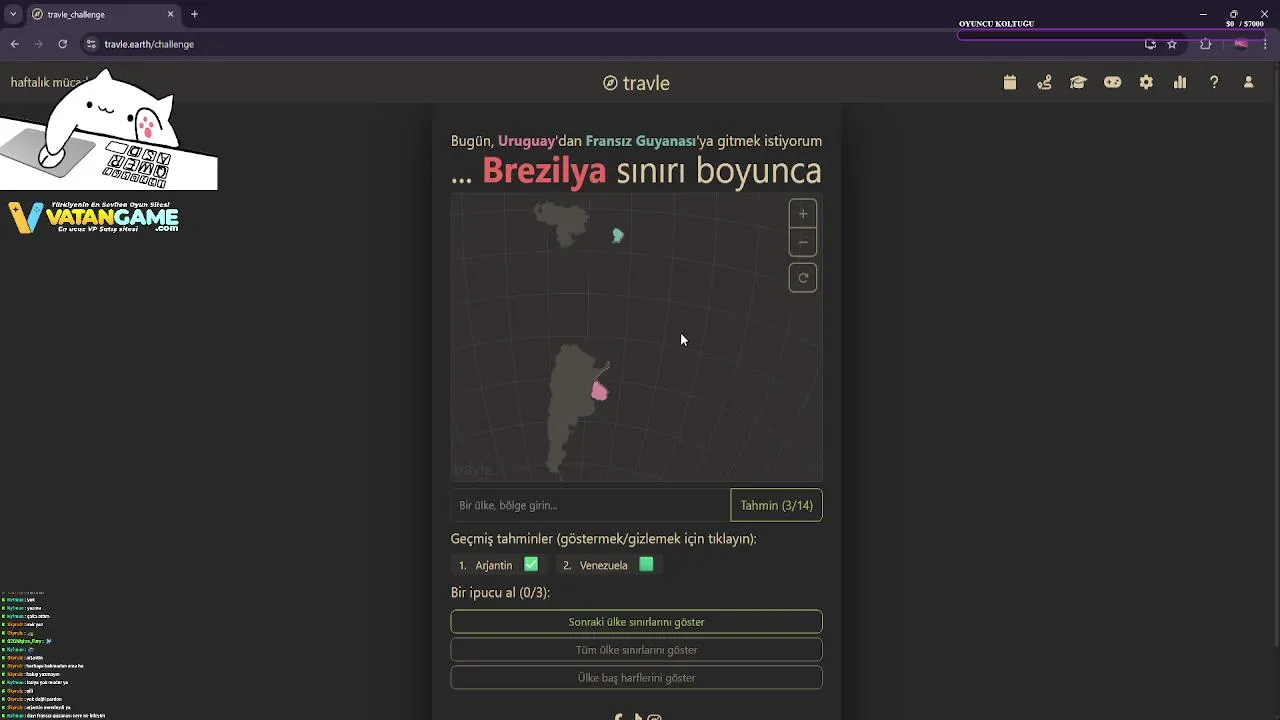
Task: Open the Chrome three-dot menu
Action: [x=1265, y=44]
